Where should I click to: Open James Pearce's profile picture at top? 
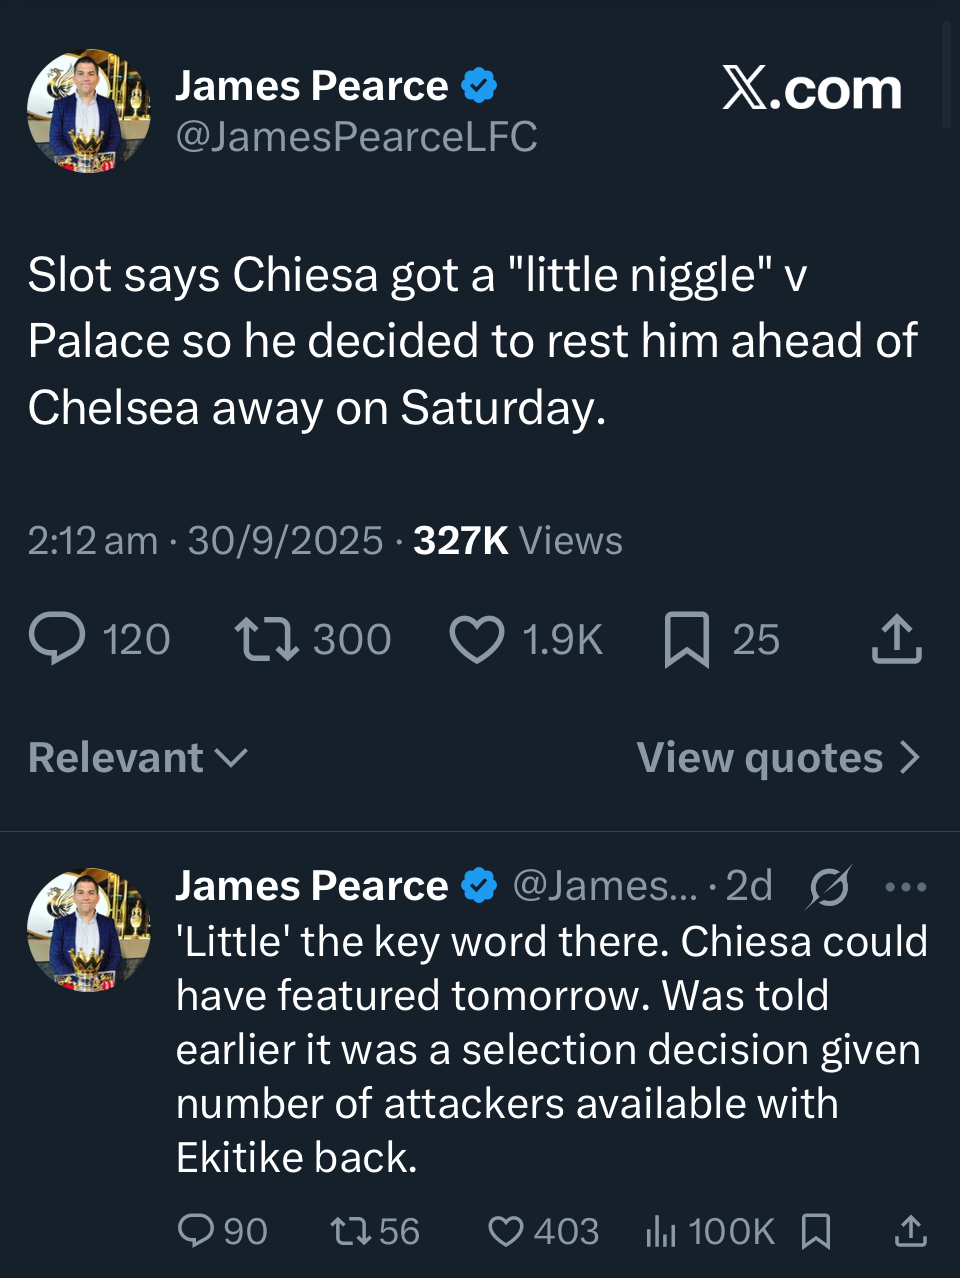(89, 111)
